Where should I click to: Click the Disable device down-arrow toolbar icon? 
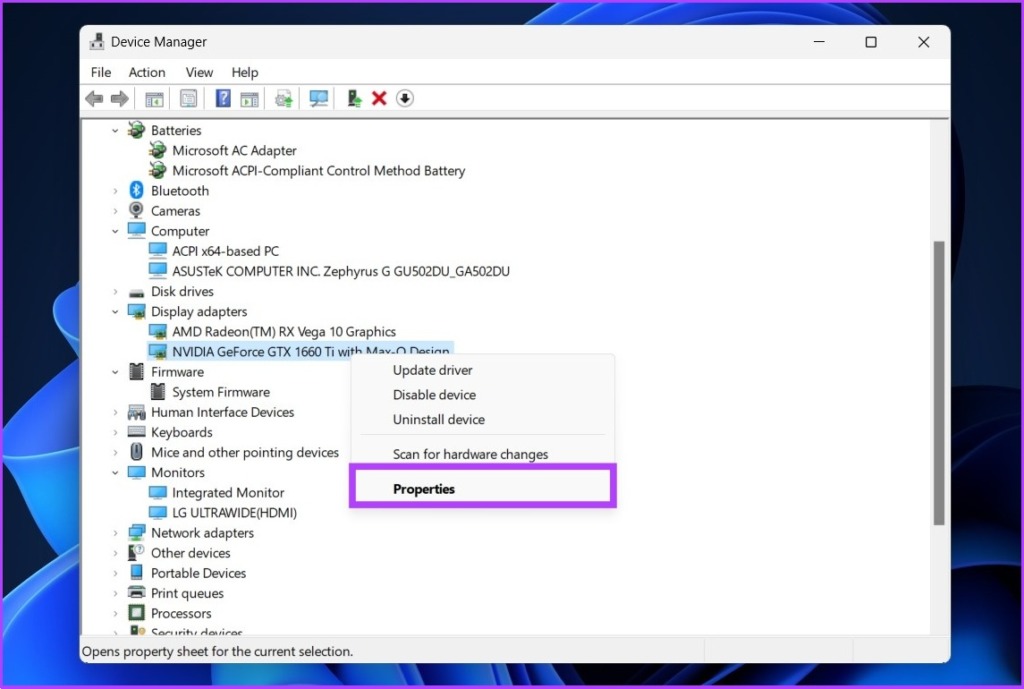pos(405,99)
